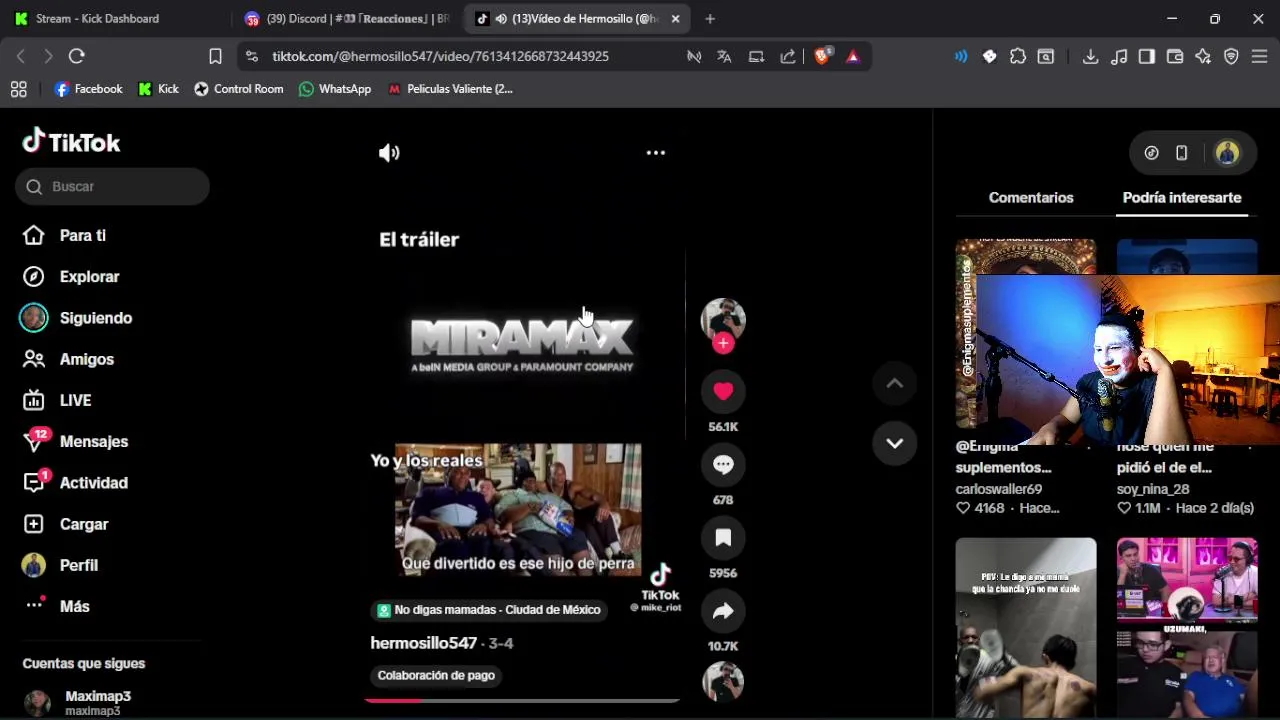Open the Control Room bookmark
This screenshot has width=1280, height=720.
[238, 89]
